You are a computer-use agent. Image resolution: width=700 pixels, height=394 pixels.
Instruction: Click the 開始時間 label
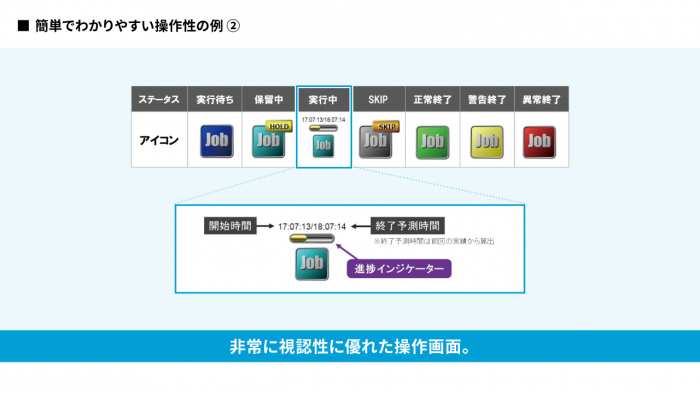point(230,226)
